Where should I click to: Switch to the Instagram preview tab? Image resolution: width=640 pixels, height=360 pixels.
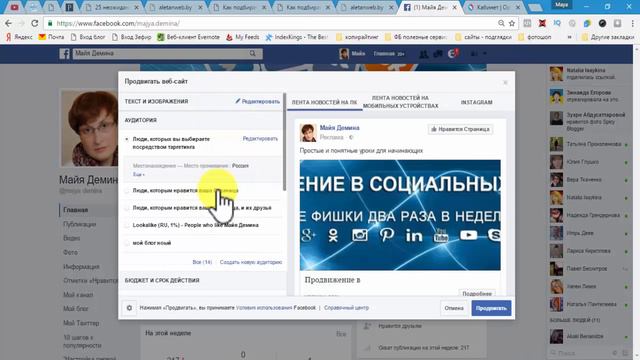476,102
